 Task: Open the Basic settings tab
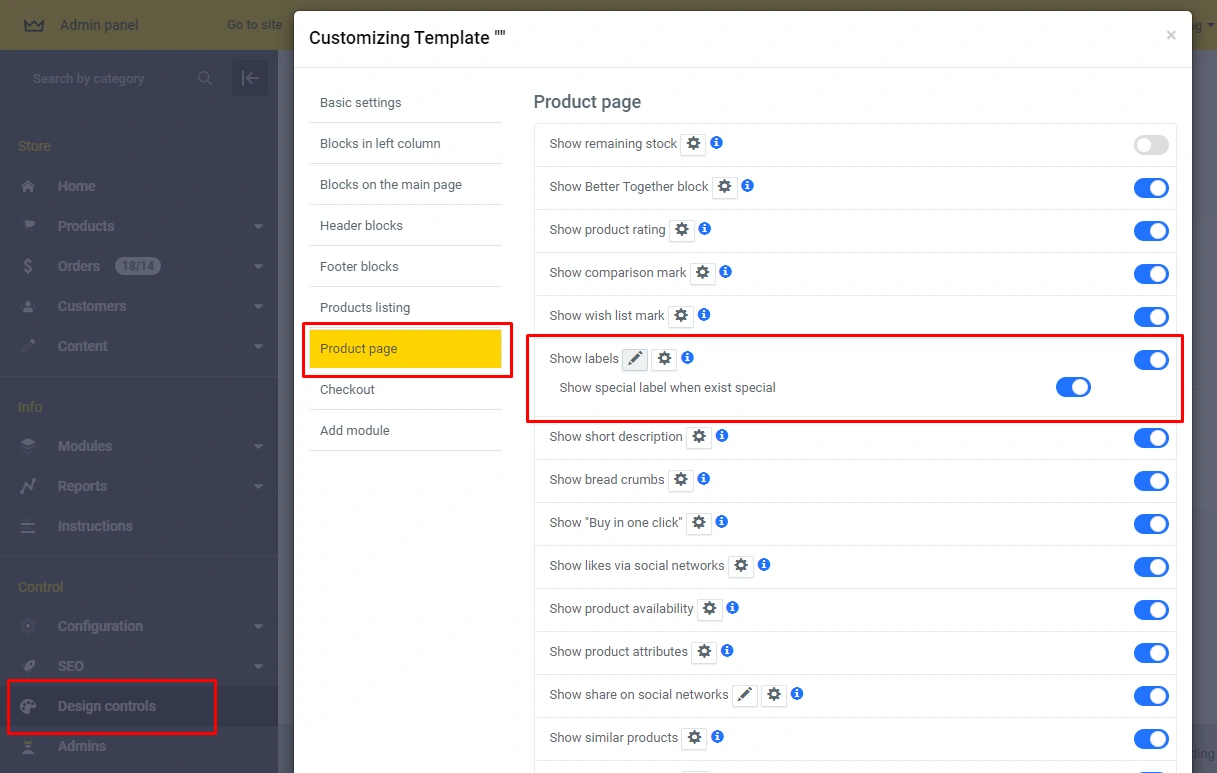(360, 102)
